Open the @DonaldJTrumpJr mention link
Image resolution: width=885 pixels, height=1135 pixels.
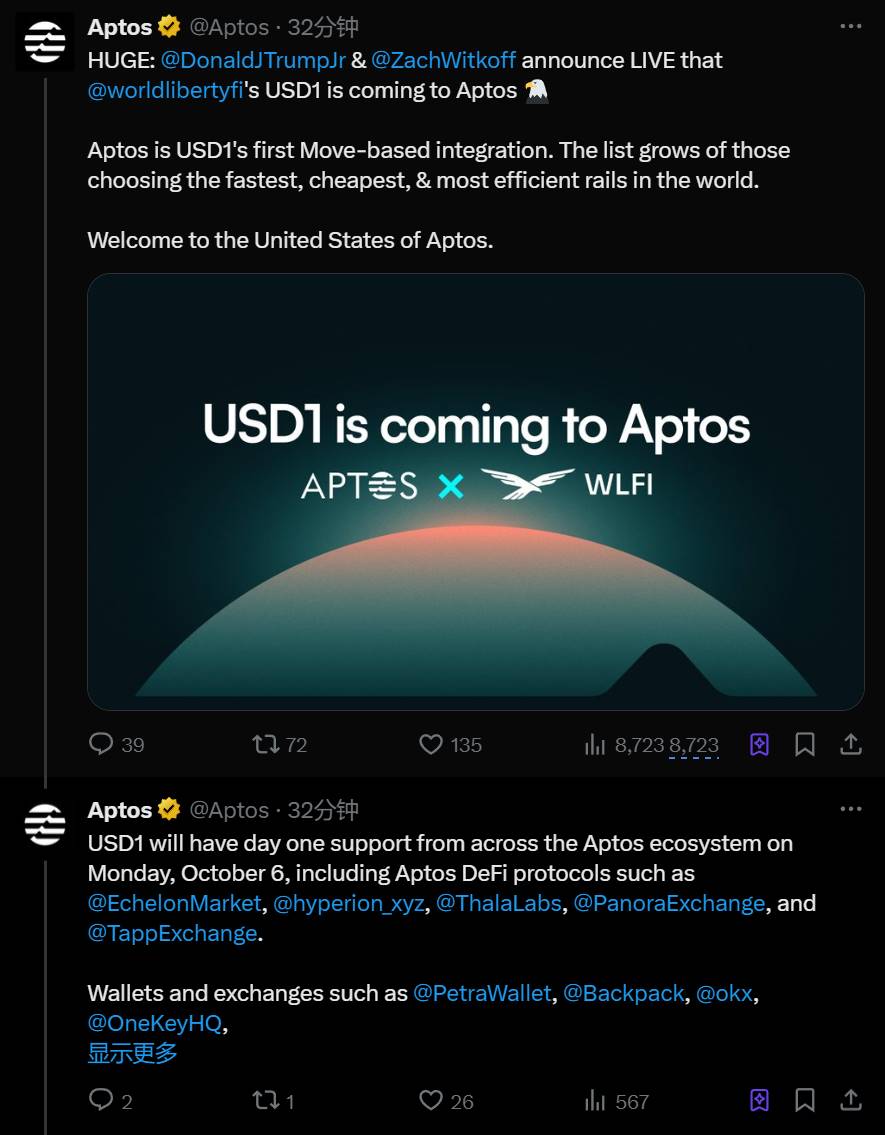(253, 60)
